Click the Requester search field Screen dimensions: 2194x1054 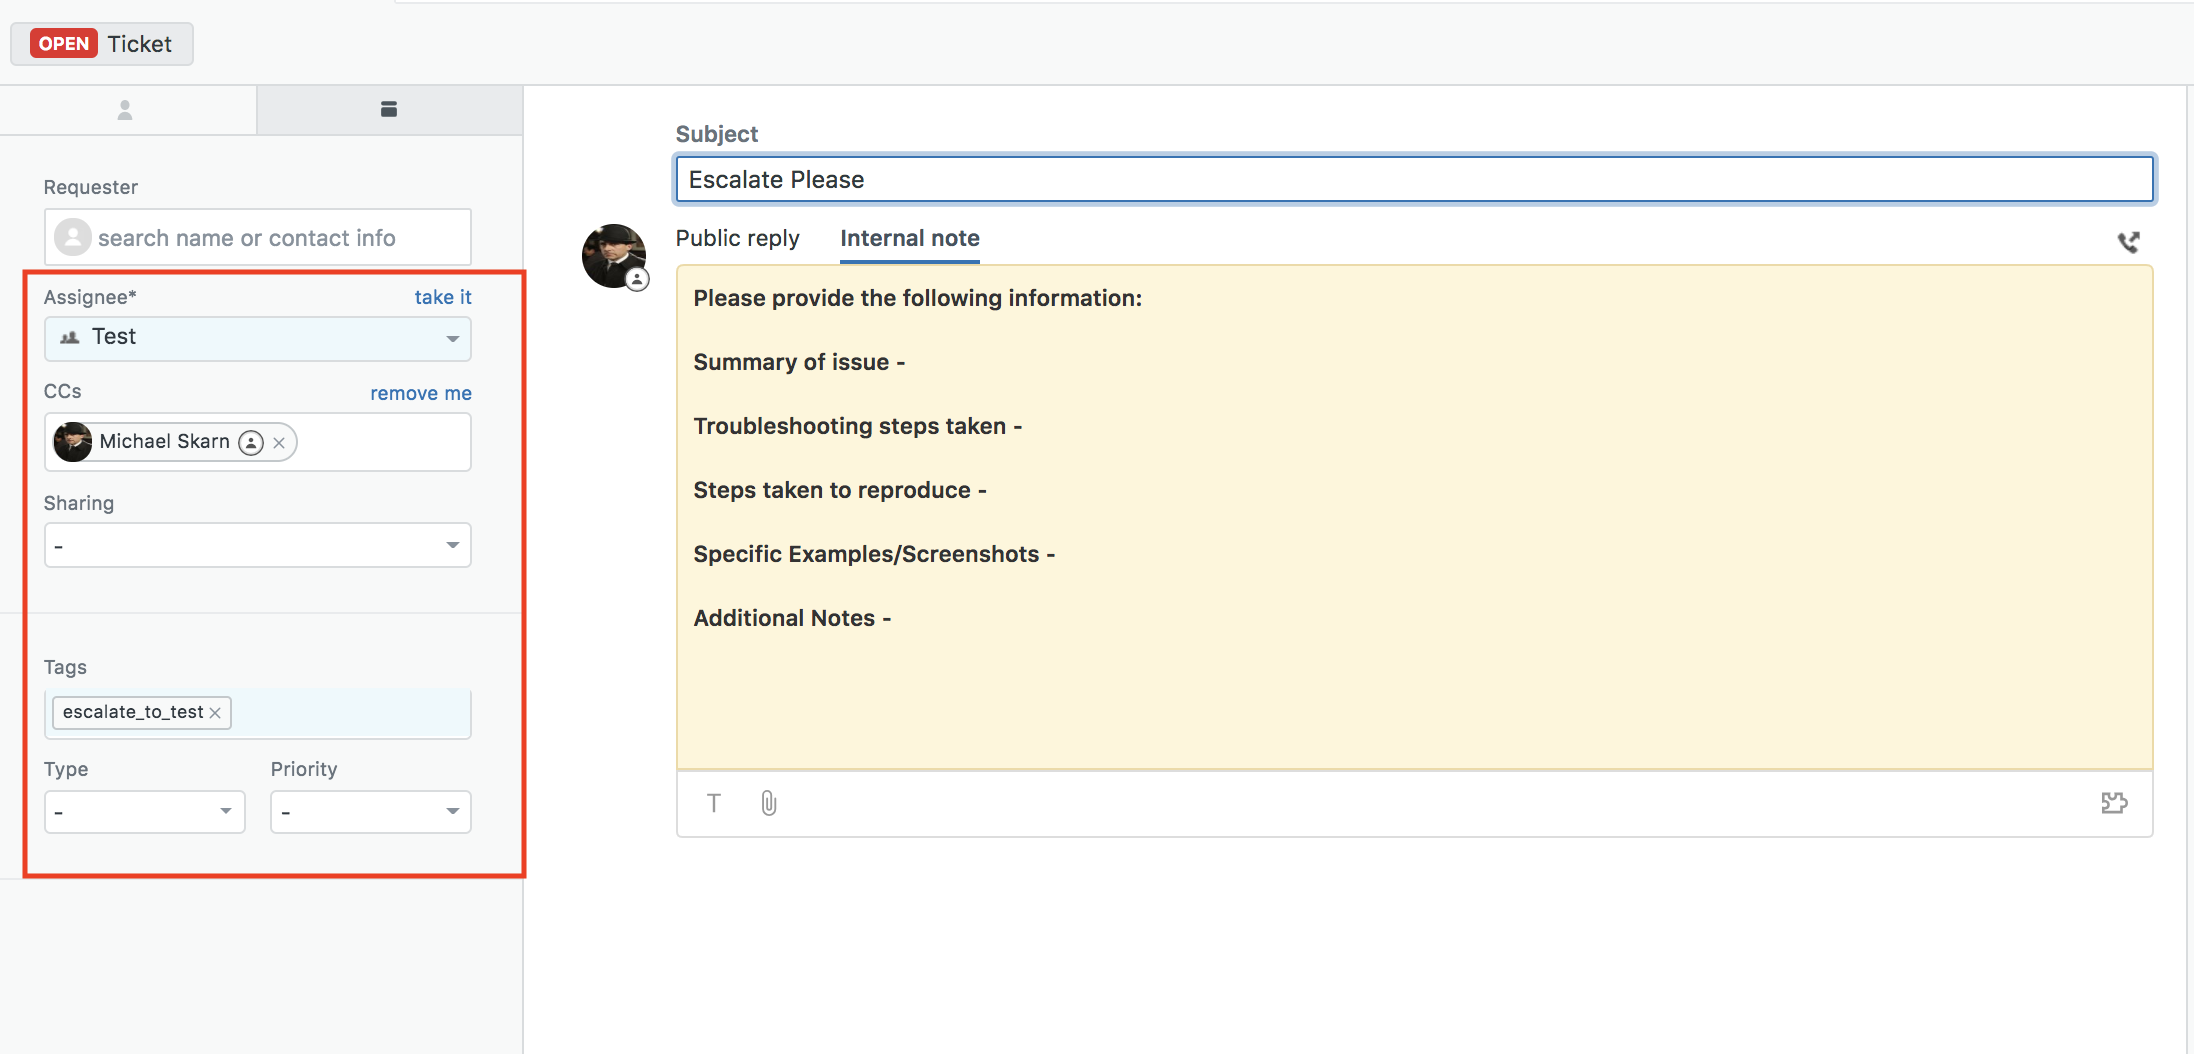pyautogui.click(x=258, y=237)
